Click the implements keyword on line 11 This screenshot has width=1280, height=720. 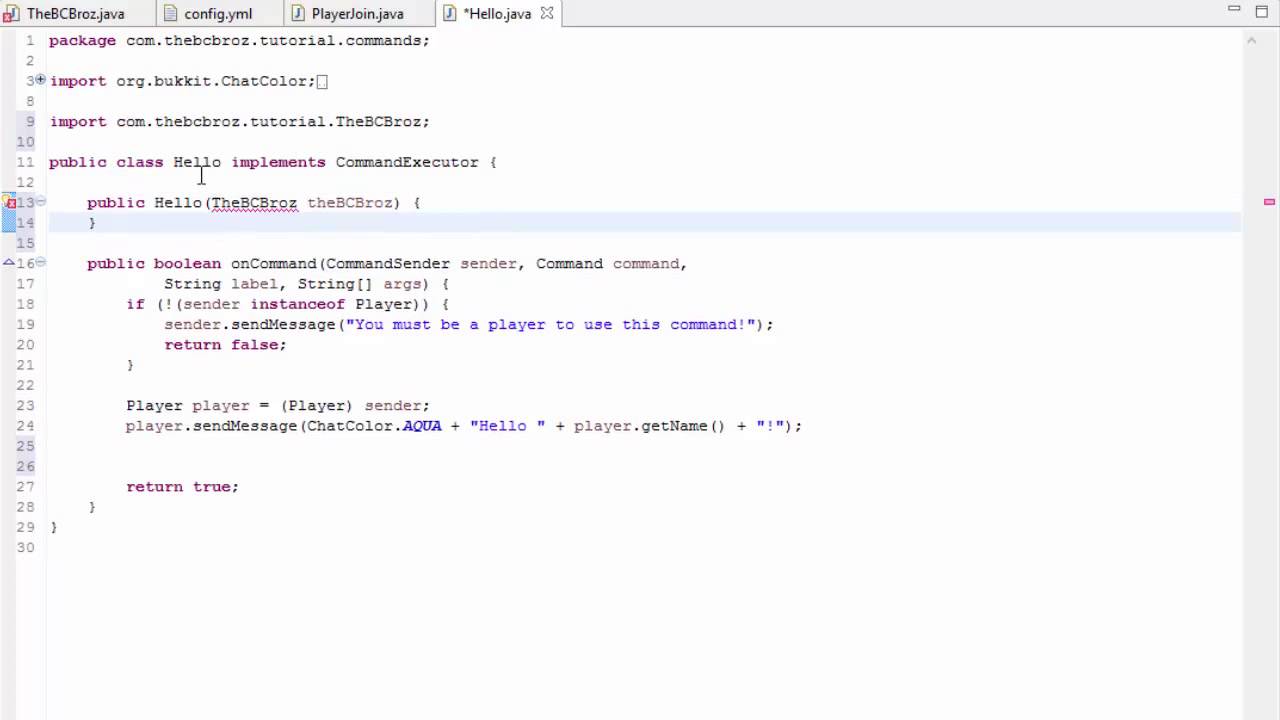point(278,162)
